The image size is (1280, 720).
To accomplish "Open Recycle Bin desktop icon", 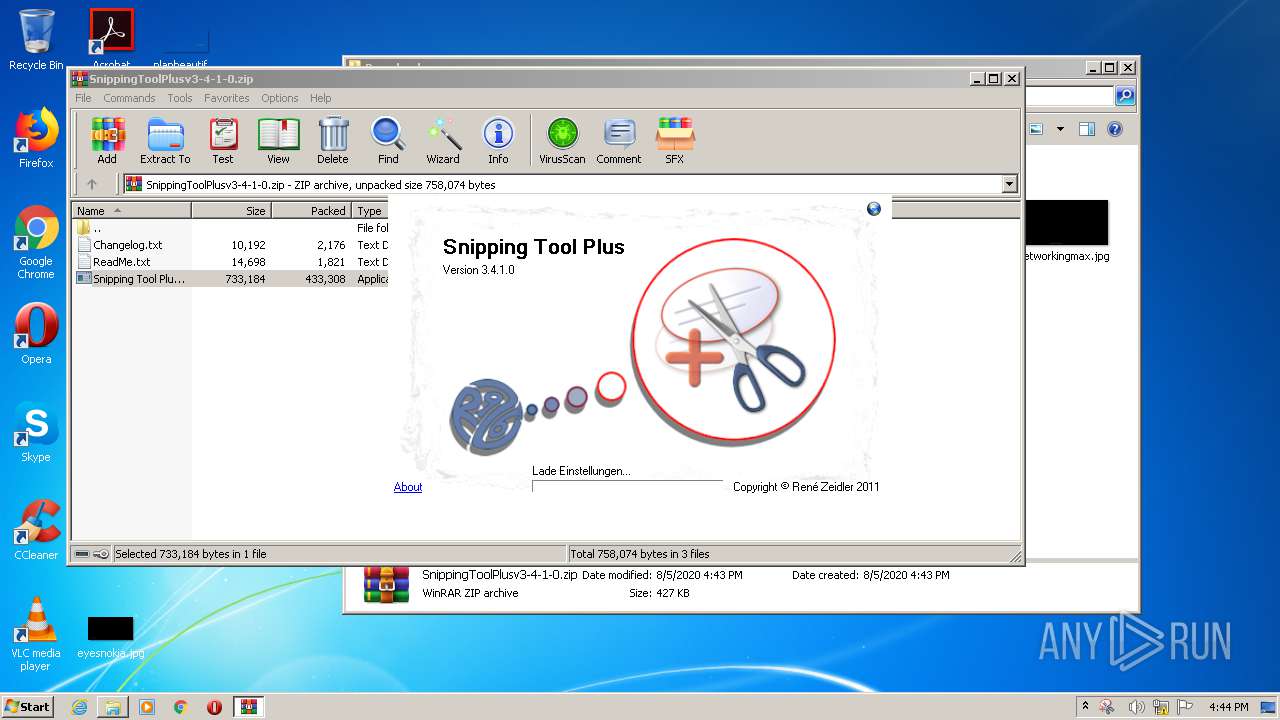I will pyautogui.click(x=36, y=40).
